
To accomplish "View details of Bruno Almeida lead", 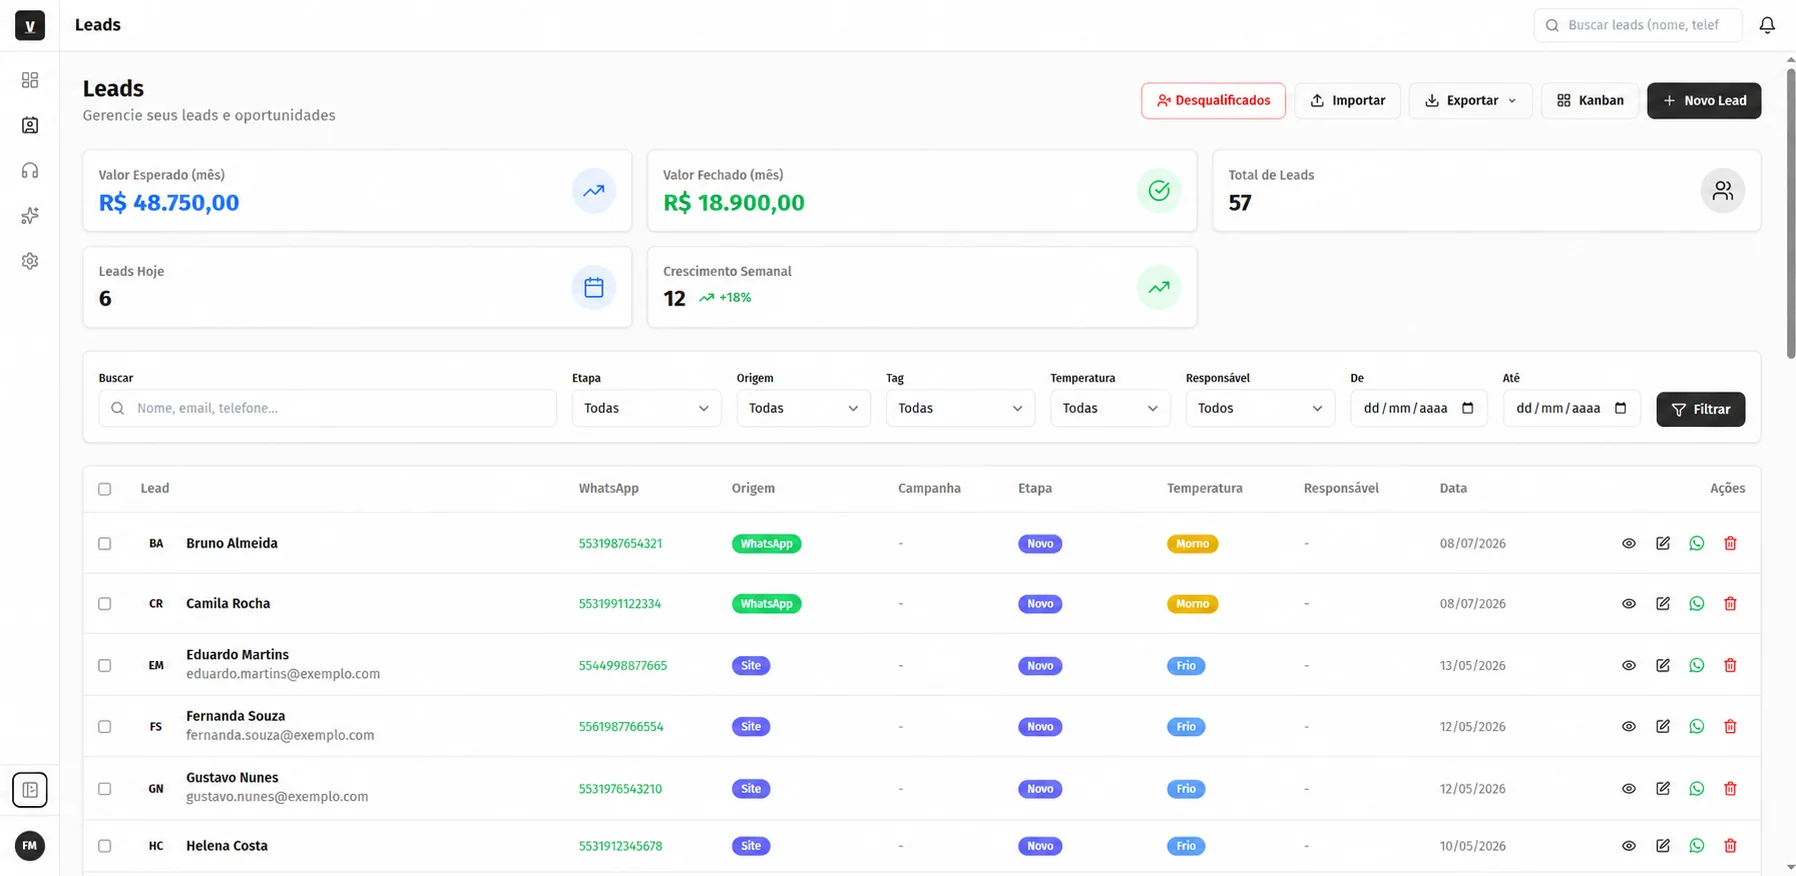I will point(1629,543).
